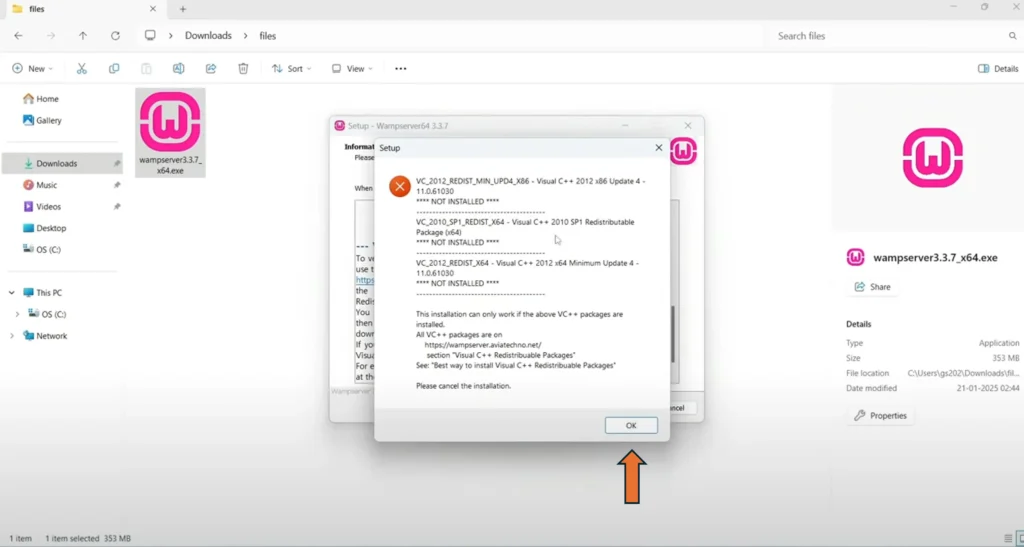Toggle the Details pane
1024x547 pixels.
pos(998,69)
